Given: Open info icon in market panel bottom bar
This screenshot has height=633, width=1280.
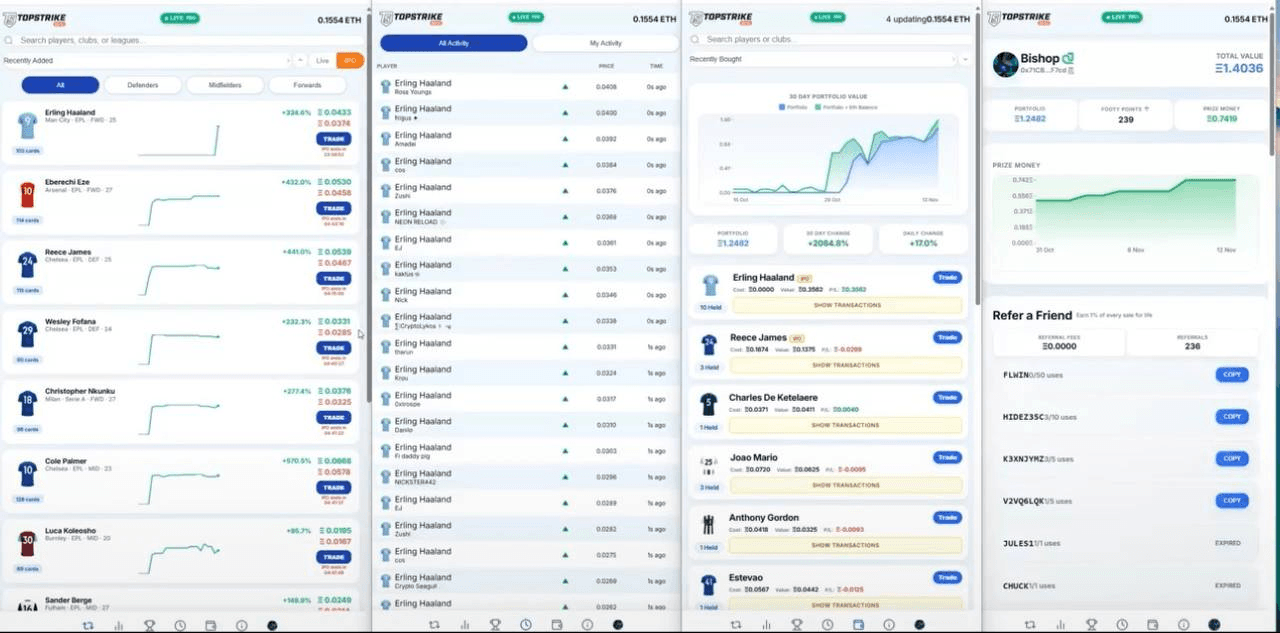Looking at the screenshot, I should point(241,625).
